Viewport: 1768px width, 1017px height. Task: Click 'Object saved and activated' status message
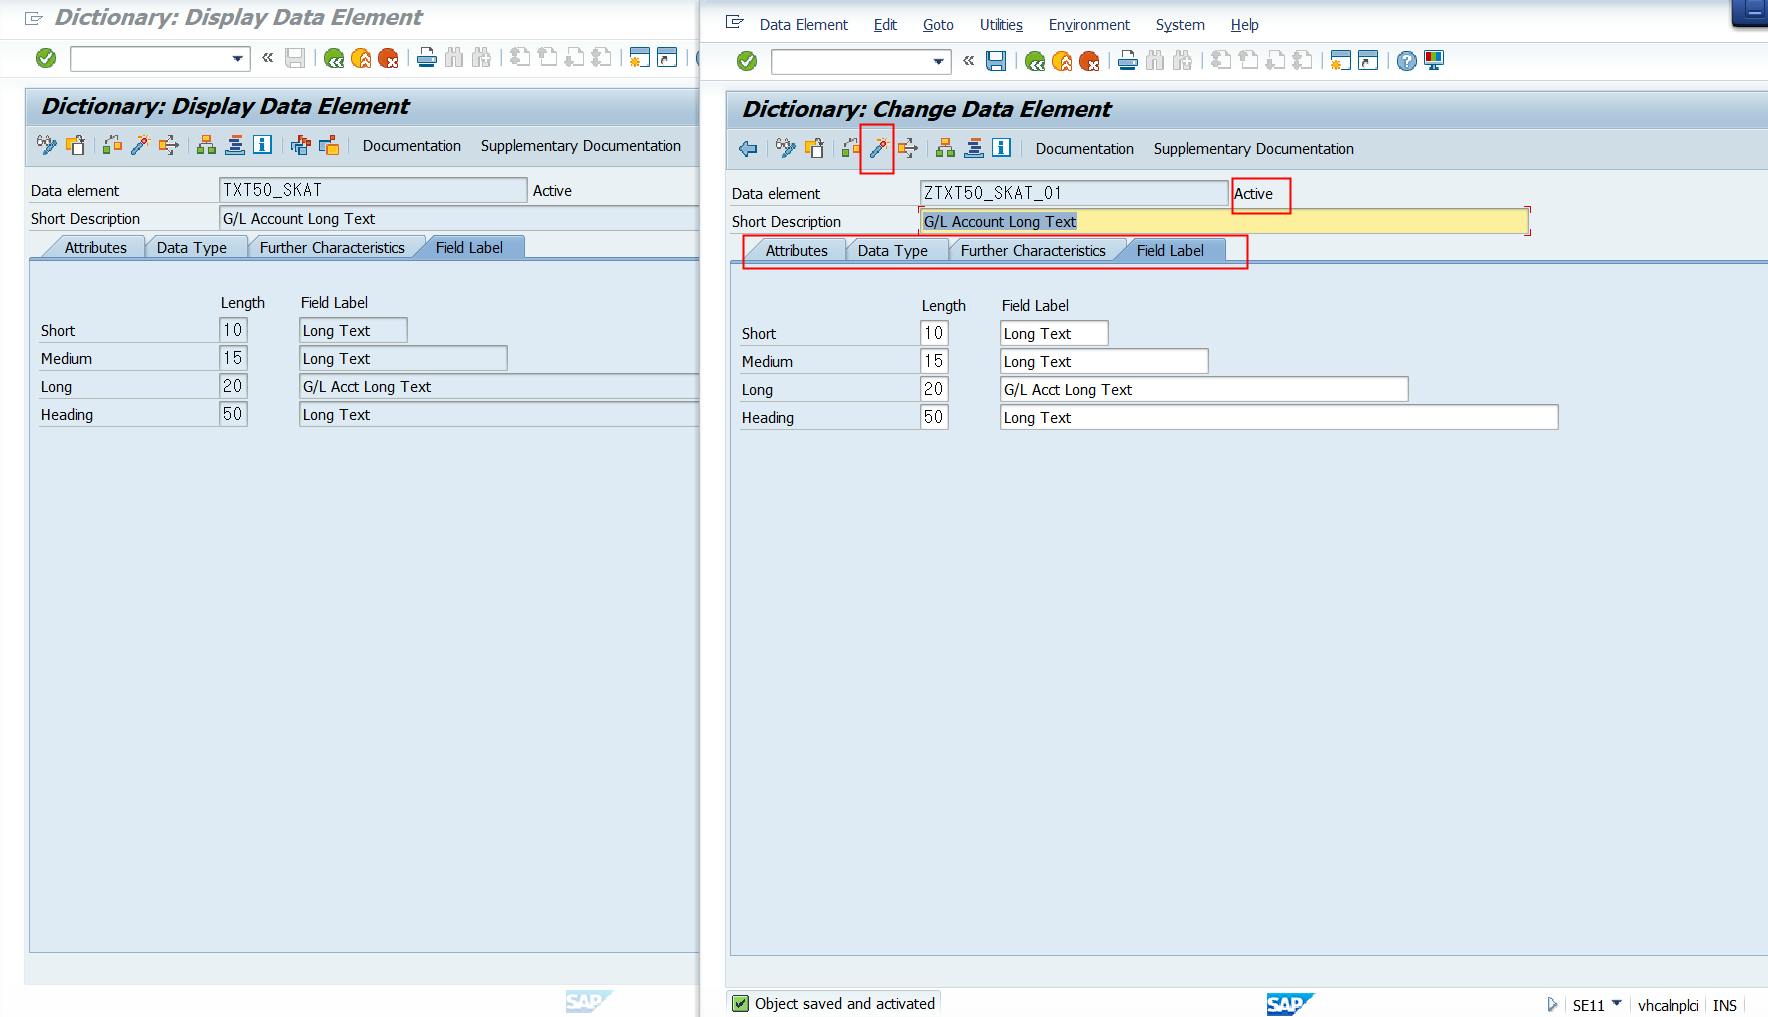845,1004
